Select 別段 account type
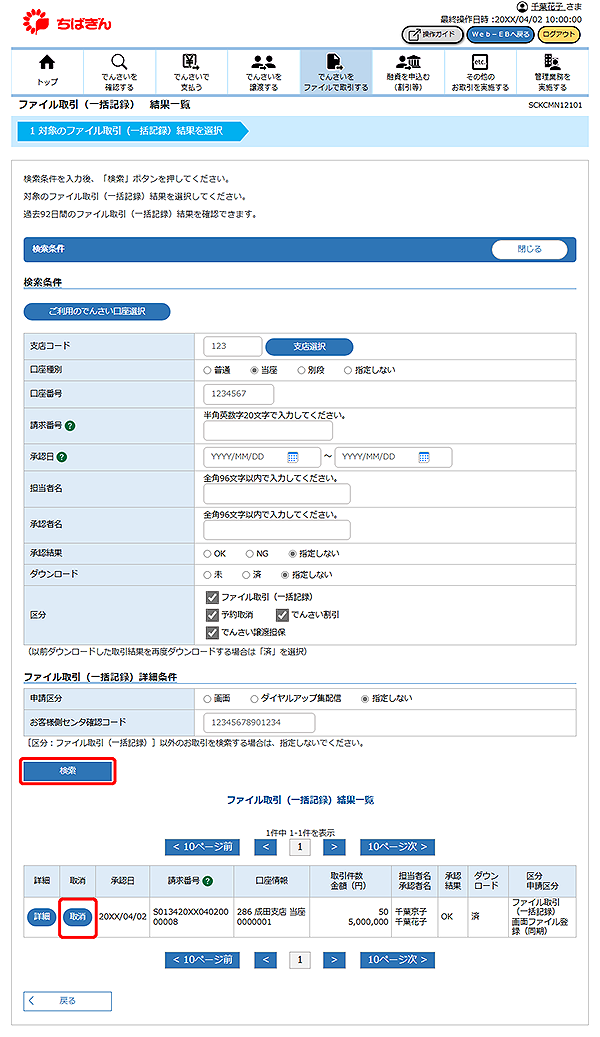600x1037 pixels. coord(301,370)
